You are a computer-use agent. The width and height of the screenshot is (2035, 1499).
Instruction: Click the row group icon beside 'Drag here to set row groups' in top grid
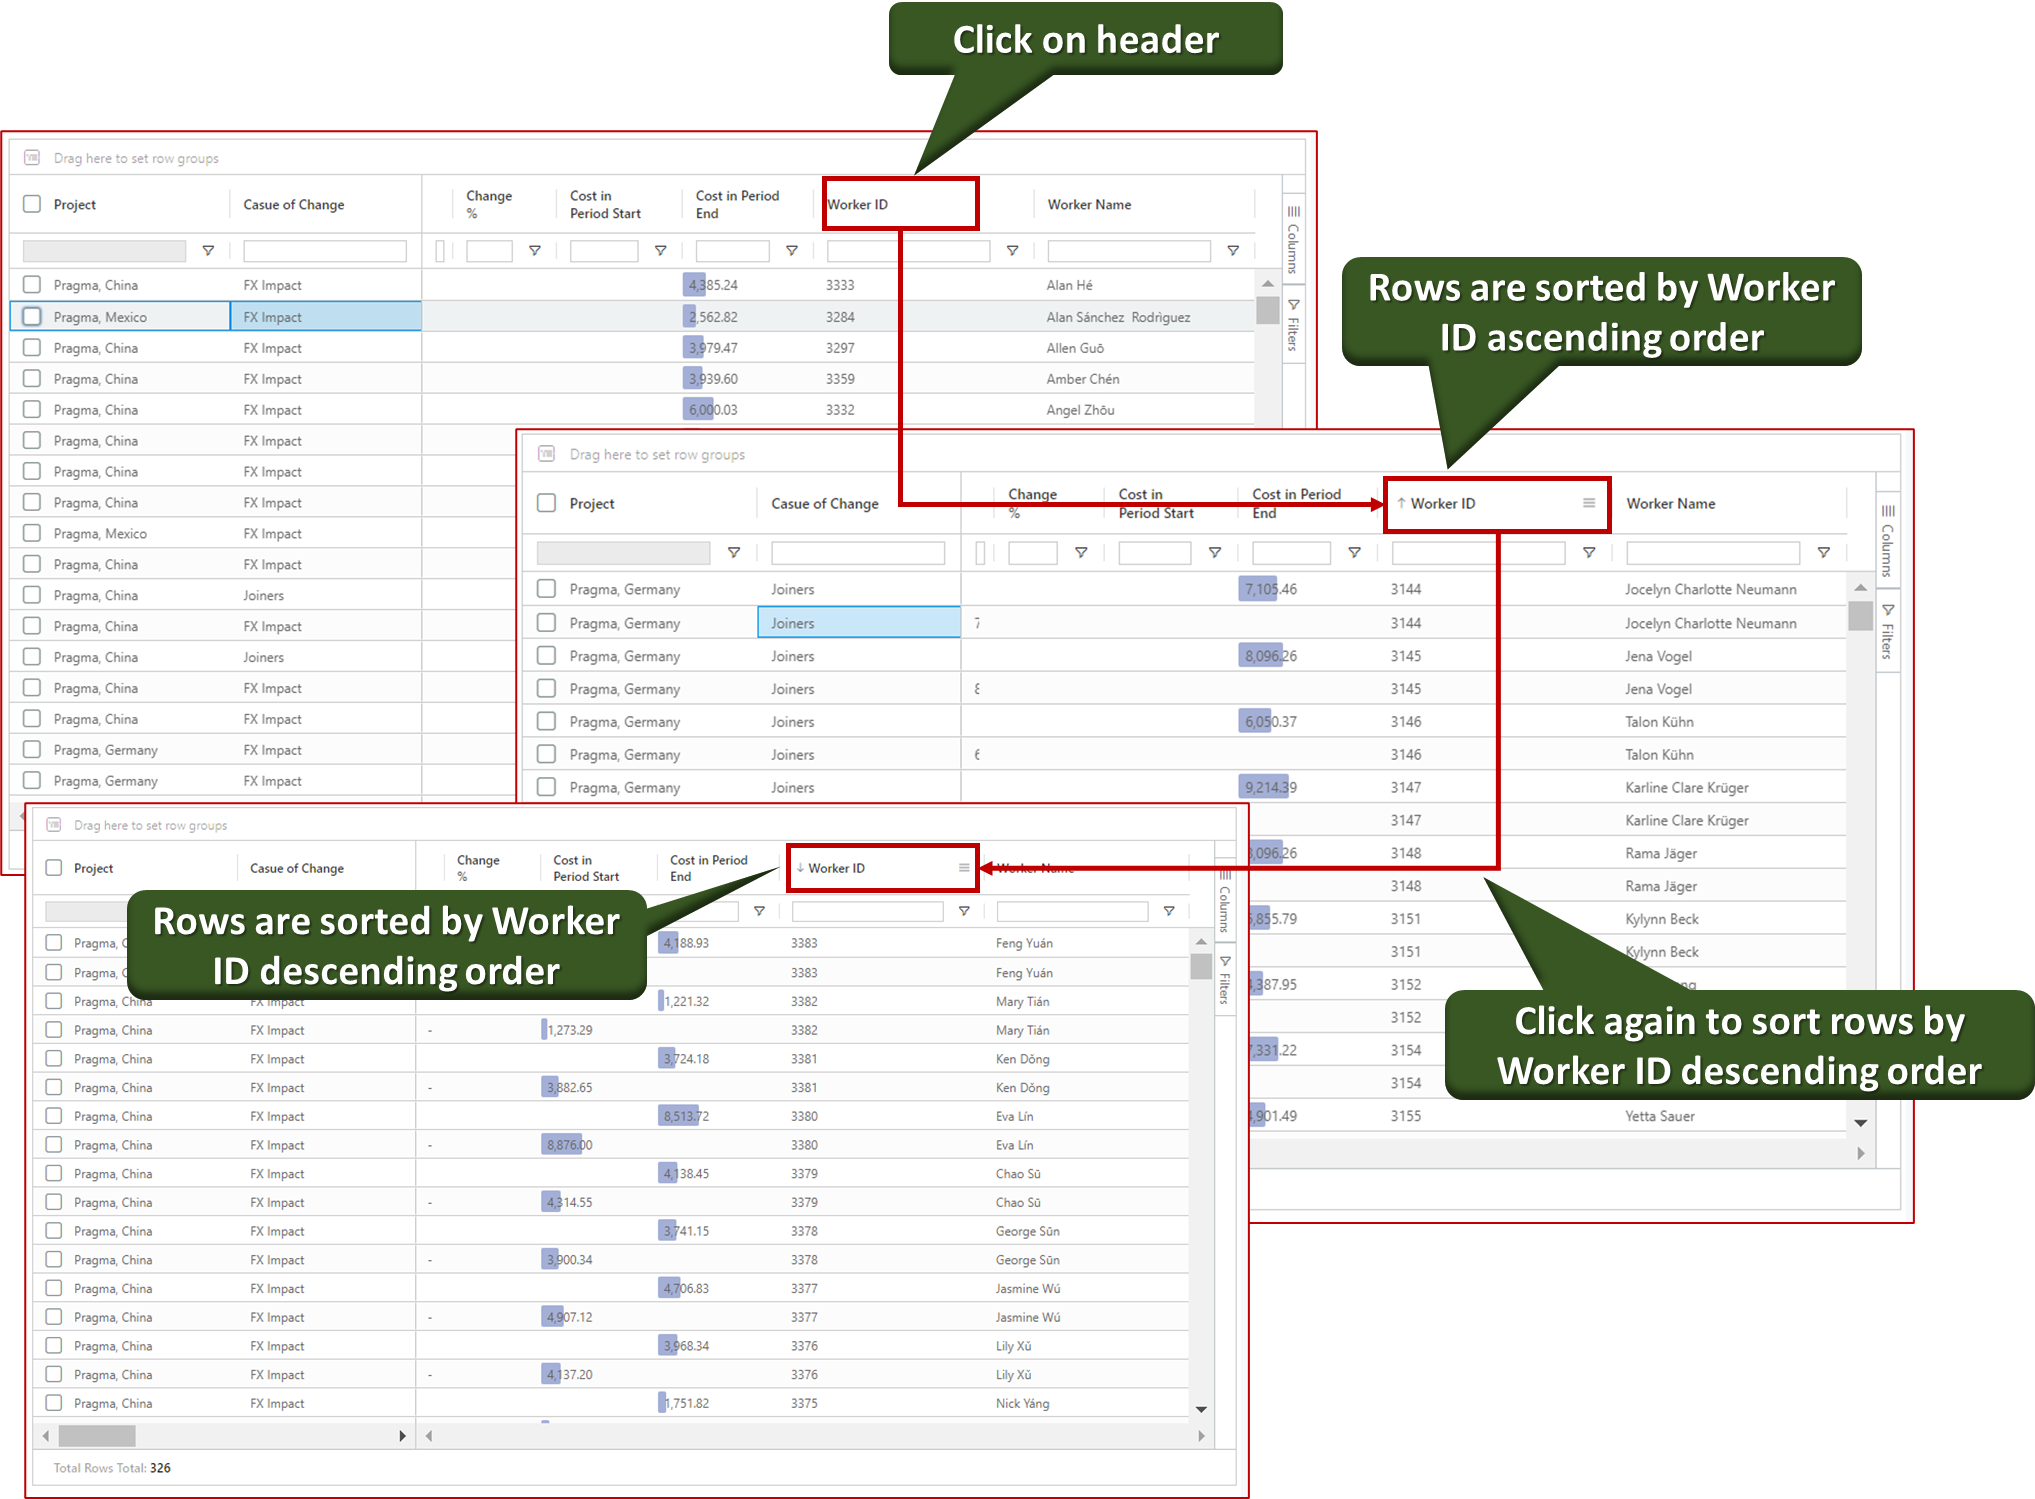(32, 158)
